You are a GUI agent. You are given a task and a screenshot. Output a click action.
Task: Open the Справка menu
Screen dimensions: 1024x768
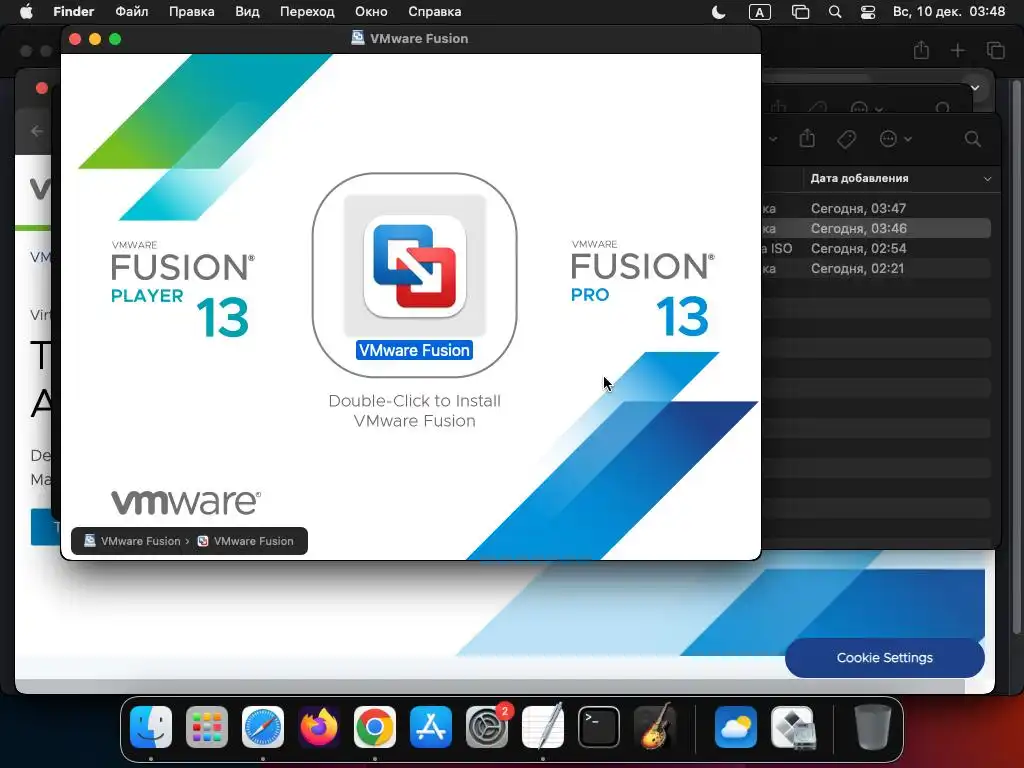434,12
